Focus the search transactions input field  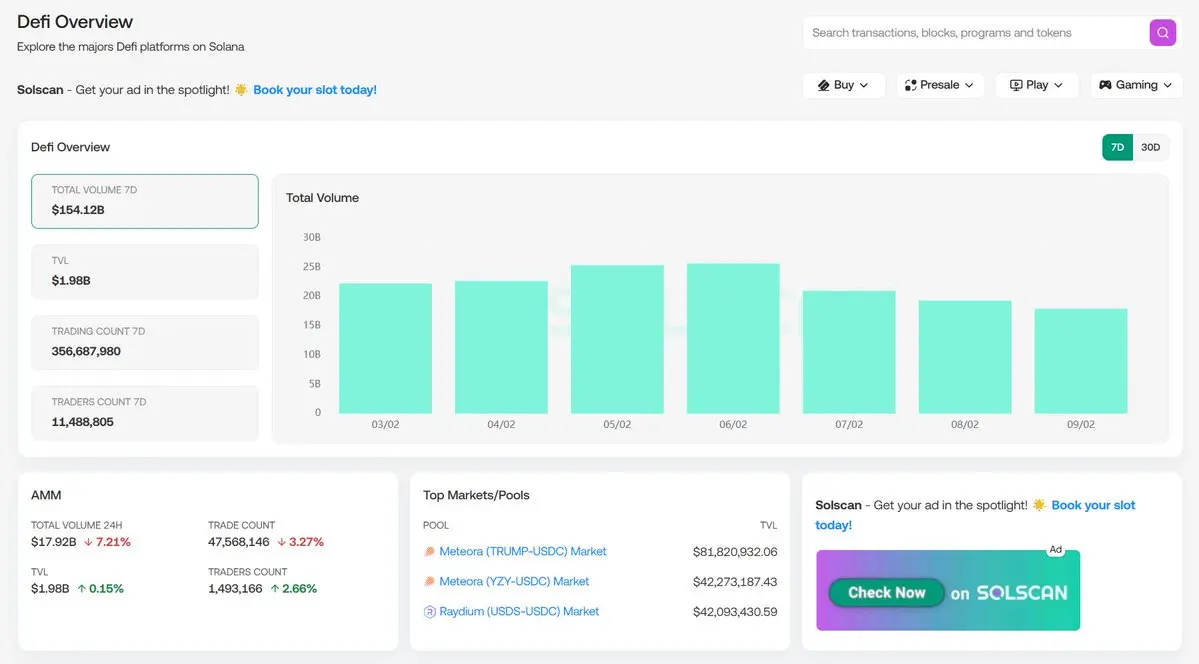click(x=975, y=33)
